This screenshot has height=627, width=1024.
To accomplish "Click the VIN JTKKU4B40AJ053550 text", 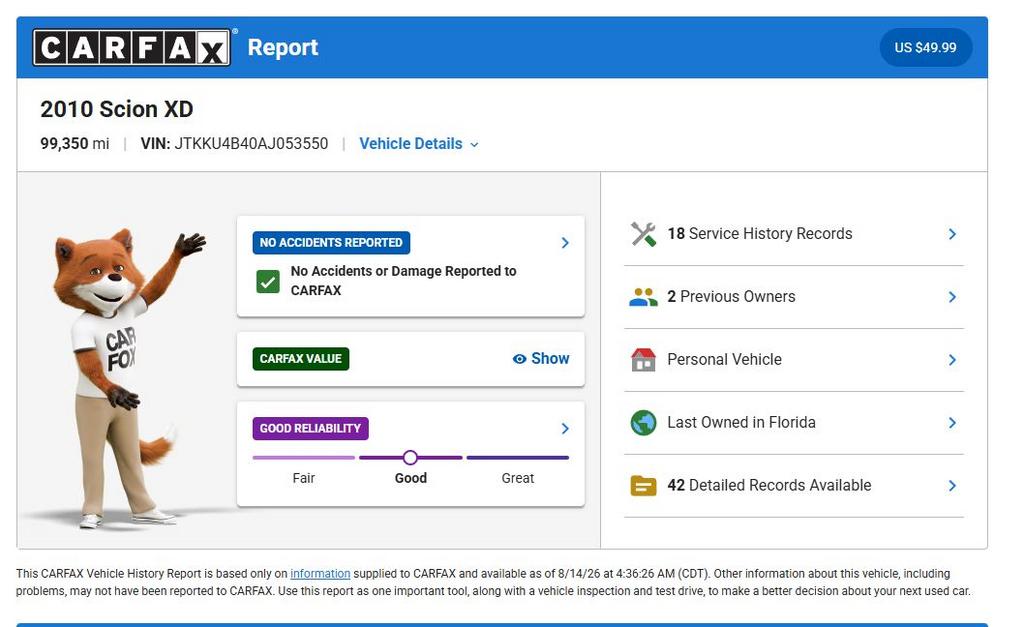I will [234, 144].
